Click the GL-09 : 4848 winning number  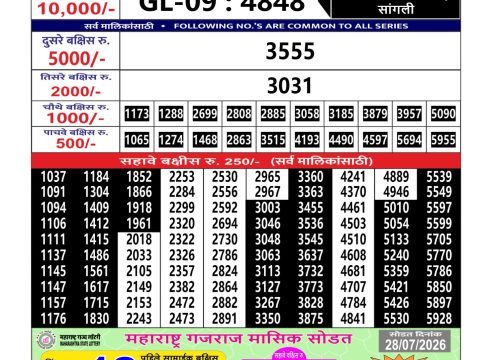pos(222,6)
